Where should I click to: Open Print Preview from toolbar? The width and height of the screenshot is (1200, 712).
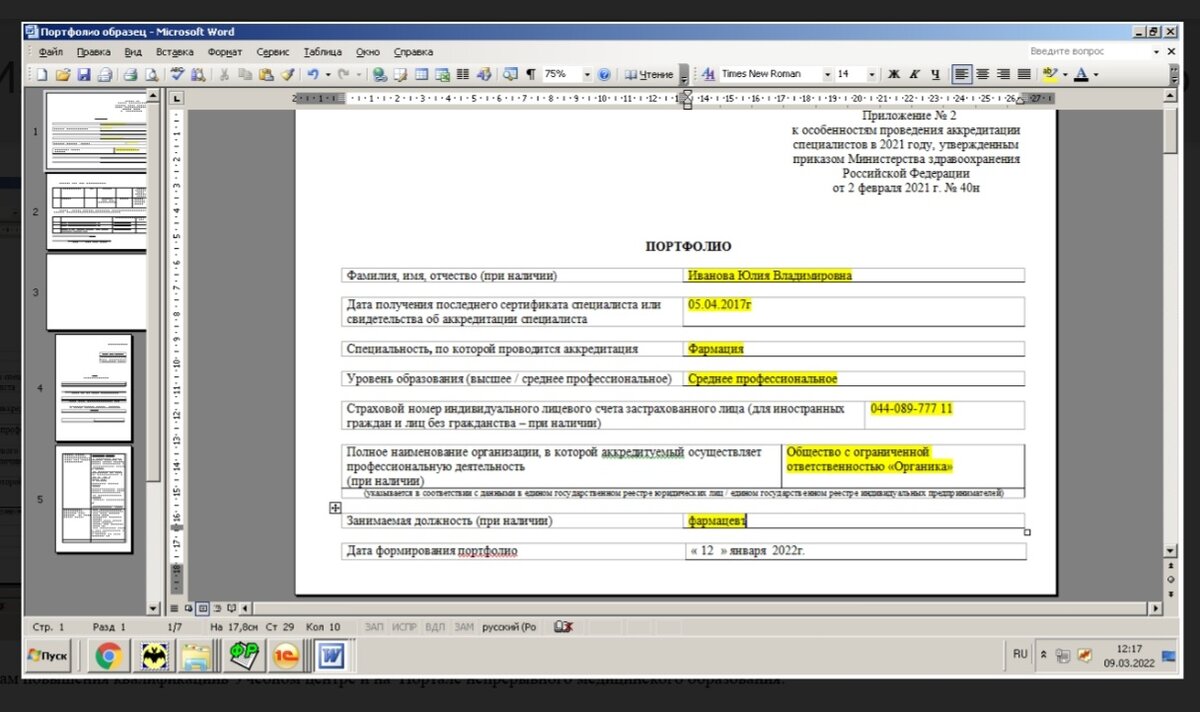point(151,74)
